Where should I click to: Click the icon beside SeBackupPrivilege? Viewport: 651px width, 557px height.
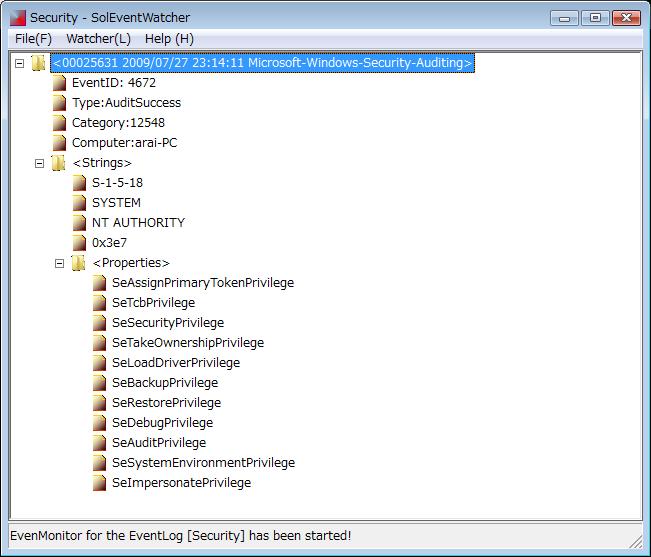tap(99, 383)
